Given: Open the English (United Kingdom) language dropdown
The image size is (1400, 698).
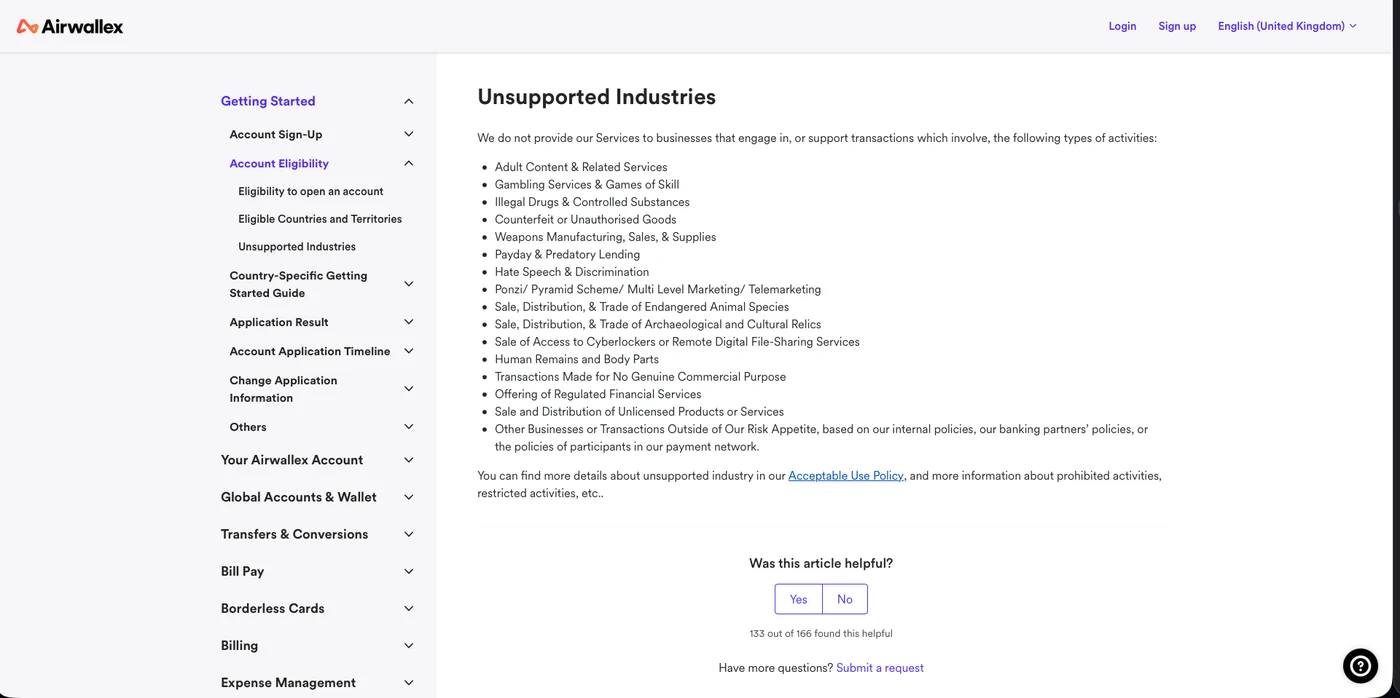Looking at the screenshot, I should (x=1287, y=26).
